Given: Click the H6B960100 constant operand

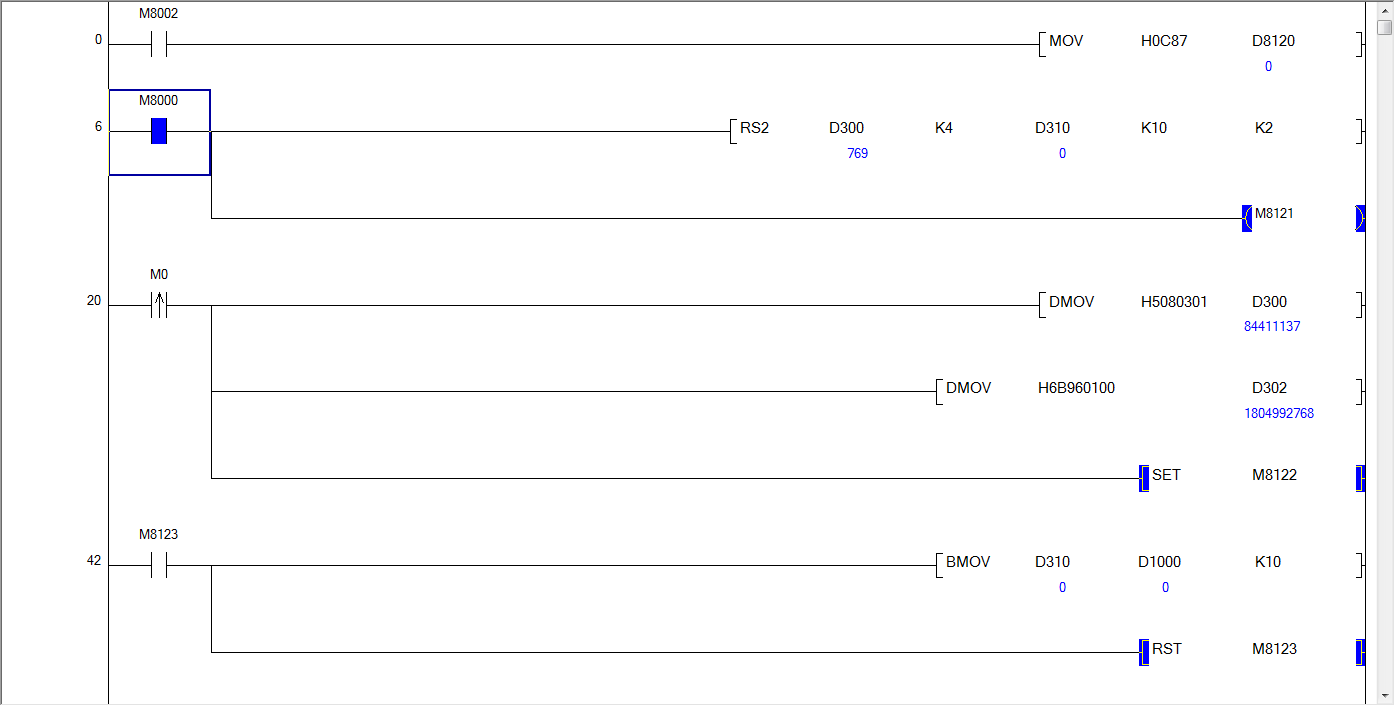Looking at the screenshot, I should (x=1076, y=388).
